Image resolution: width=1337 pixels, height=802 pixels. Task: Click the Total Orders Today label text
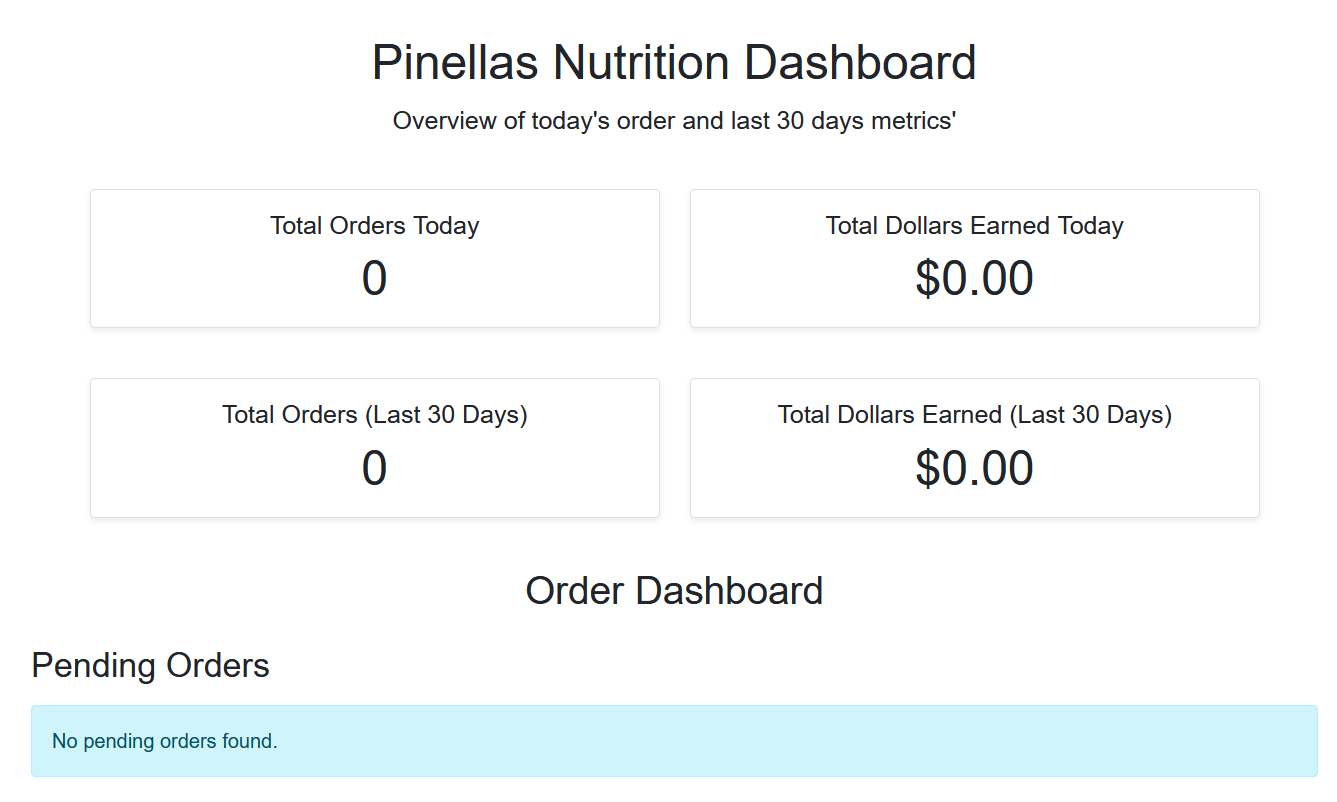coord(374,225)
